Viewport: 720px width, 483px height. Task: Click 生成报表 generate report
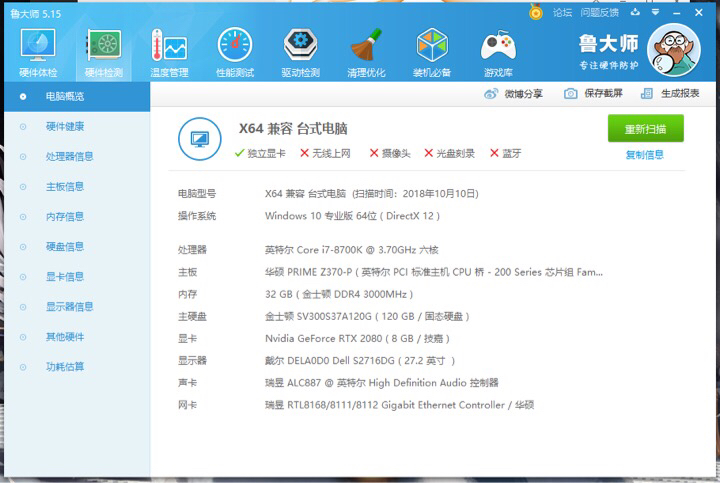click(x=670, y=94)
